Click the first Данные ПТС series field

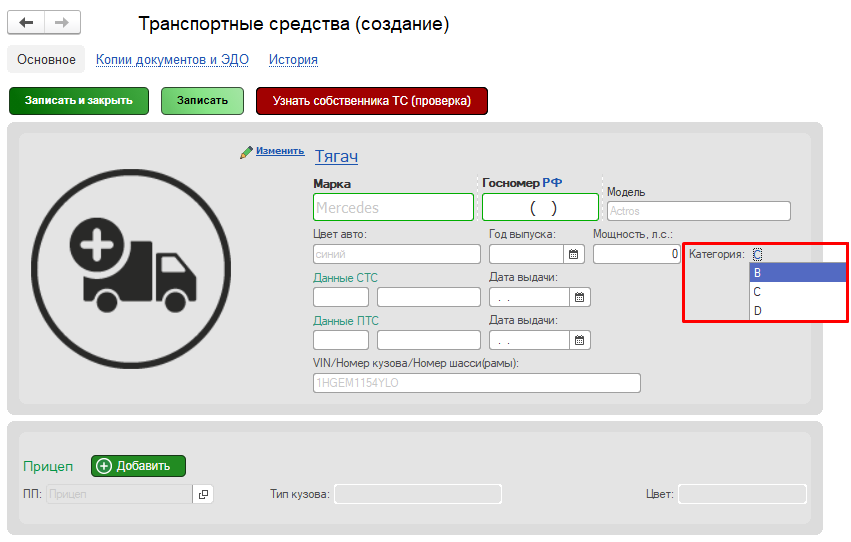(x=341, y=340)
